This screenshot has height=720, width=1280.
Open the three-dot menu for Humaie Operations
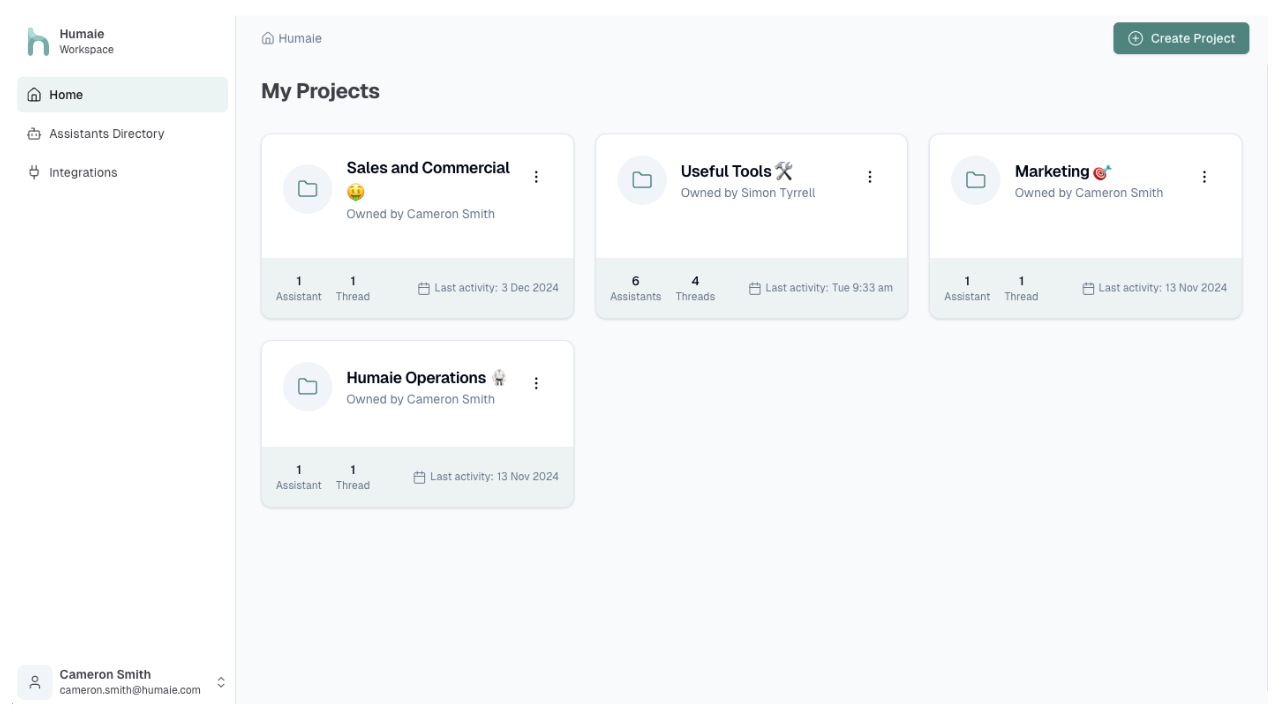click(x=536, y=383)
